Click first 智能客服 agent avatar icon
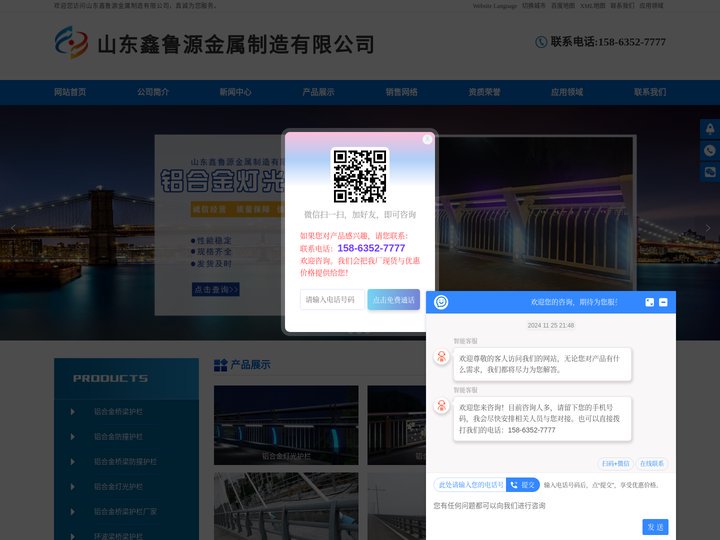Screen dimensions: 720x540 442,357
